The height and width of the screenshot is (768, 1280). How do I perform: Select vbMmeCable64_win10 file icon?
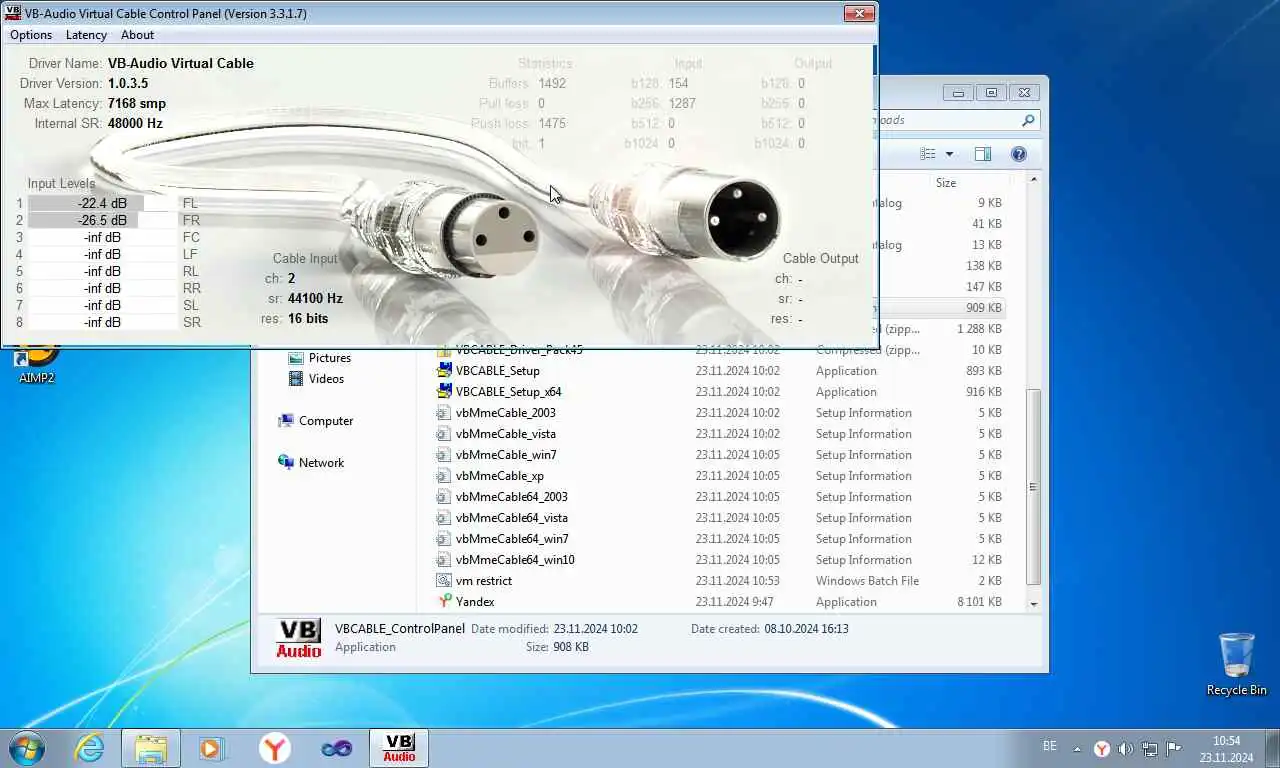coord(445,559)
